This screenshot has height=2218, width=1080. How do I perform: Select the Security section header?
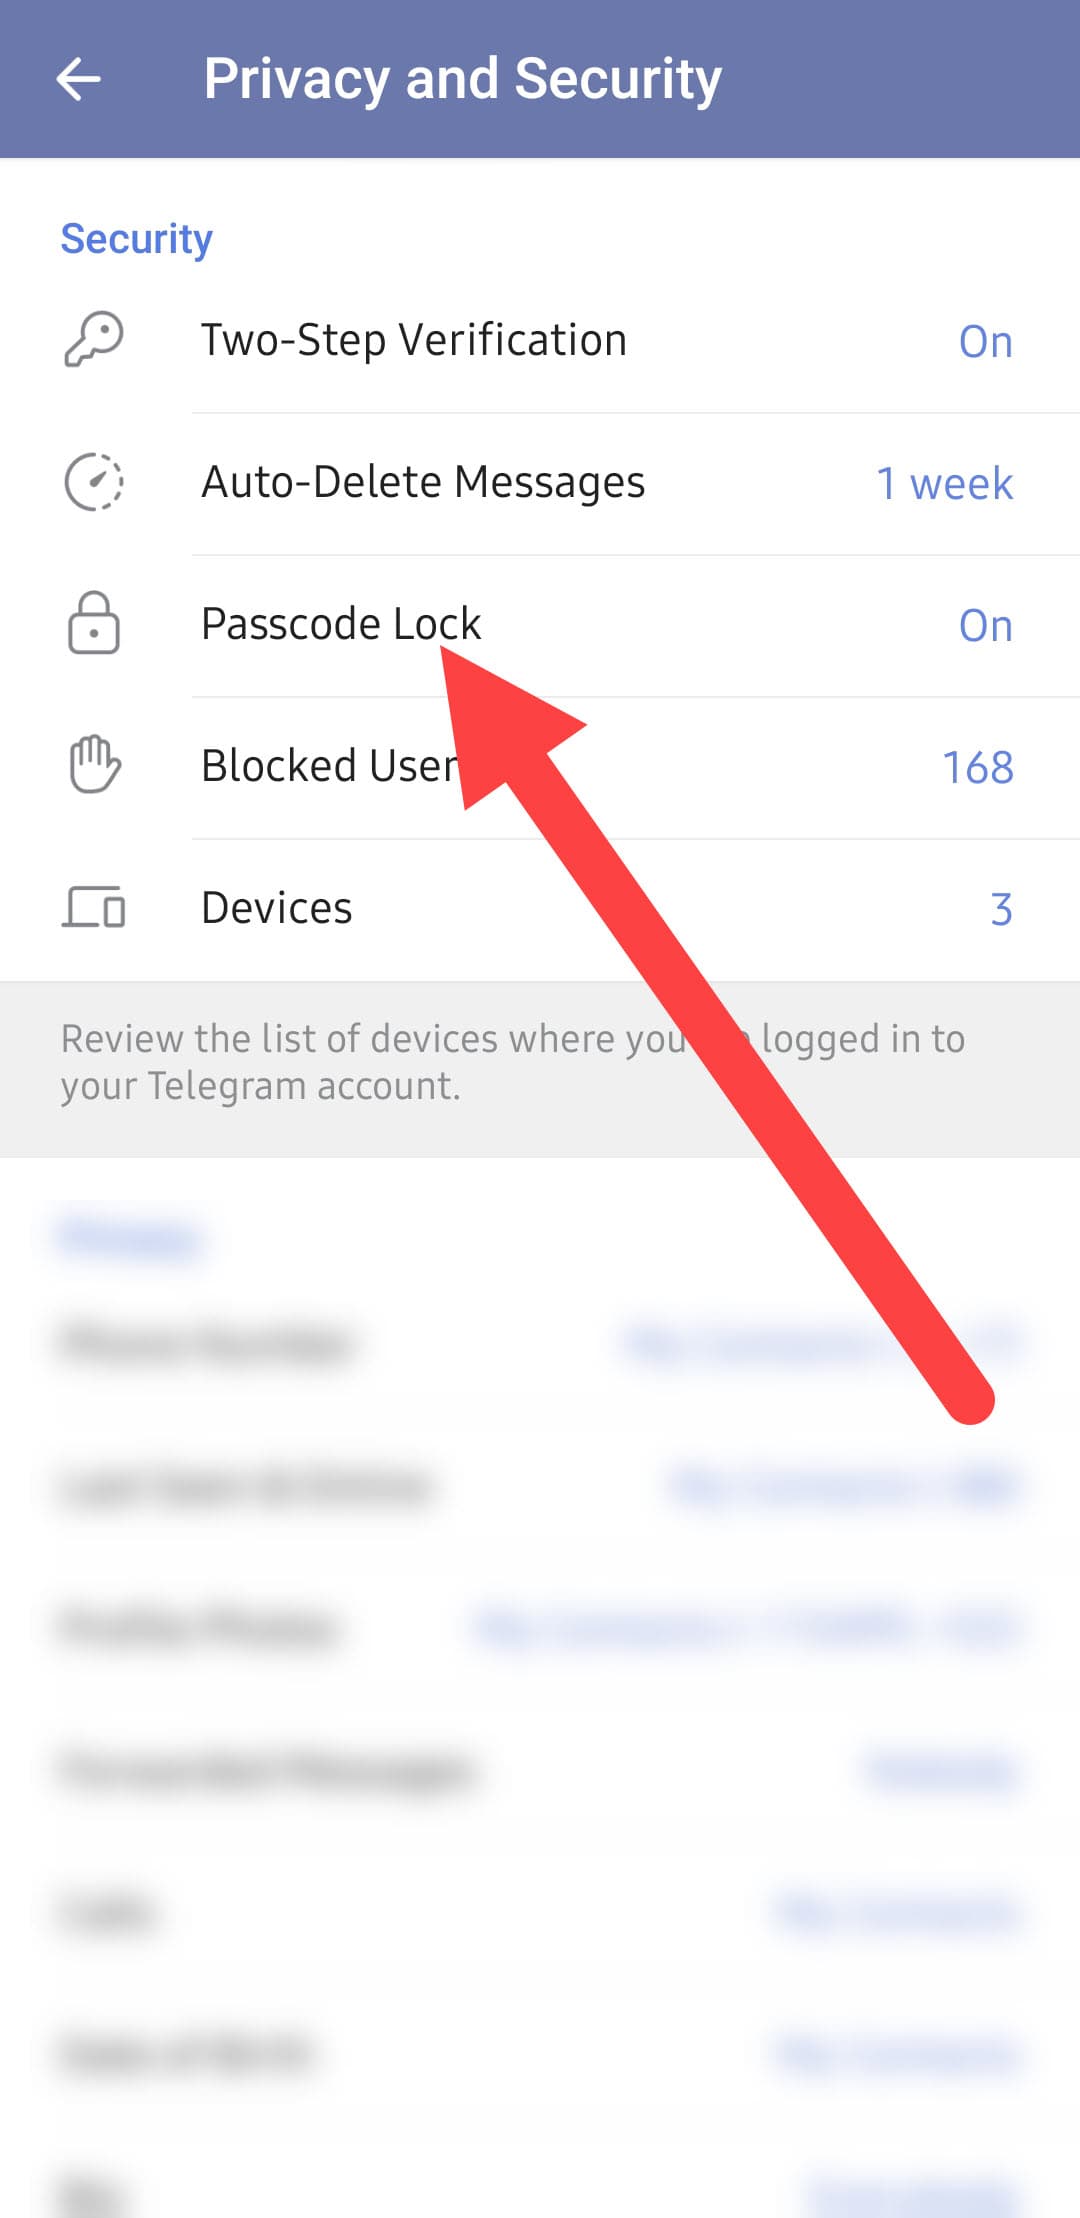click(136, 237)
